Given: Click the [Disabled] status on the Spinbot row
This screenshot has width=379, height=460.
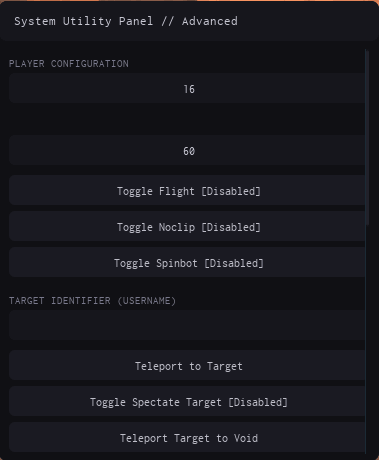Looking at the screenshot, I should click(234, 263).
